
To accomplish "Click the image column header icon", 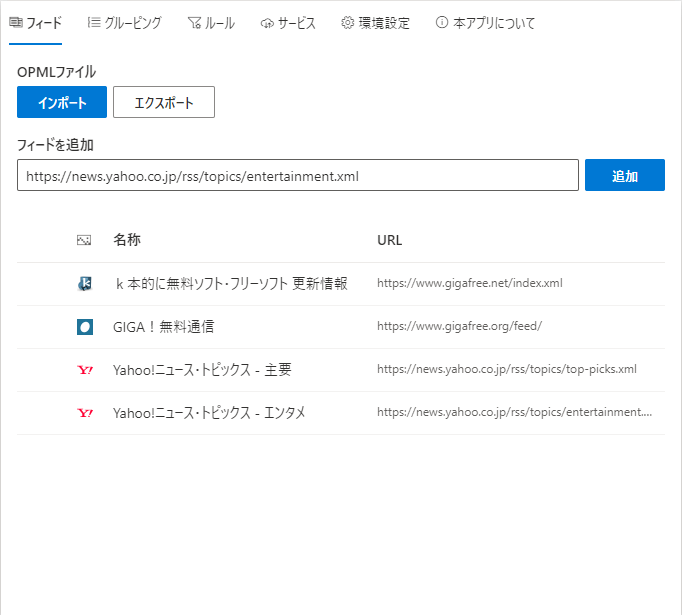I will pos(84,240).
